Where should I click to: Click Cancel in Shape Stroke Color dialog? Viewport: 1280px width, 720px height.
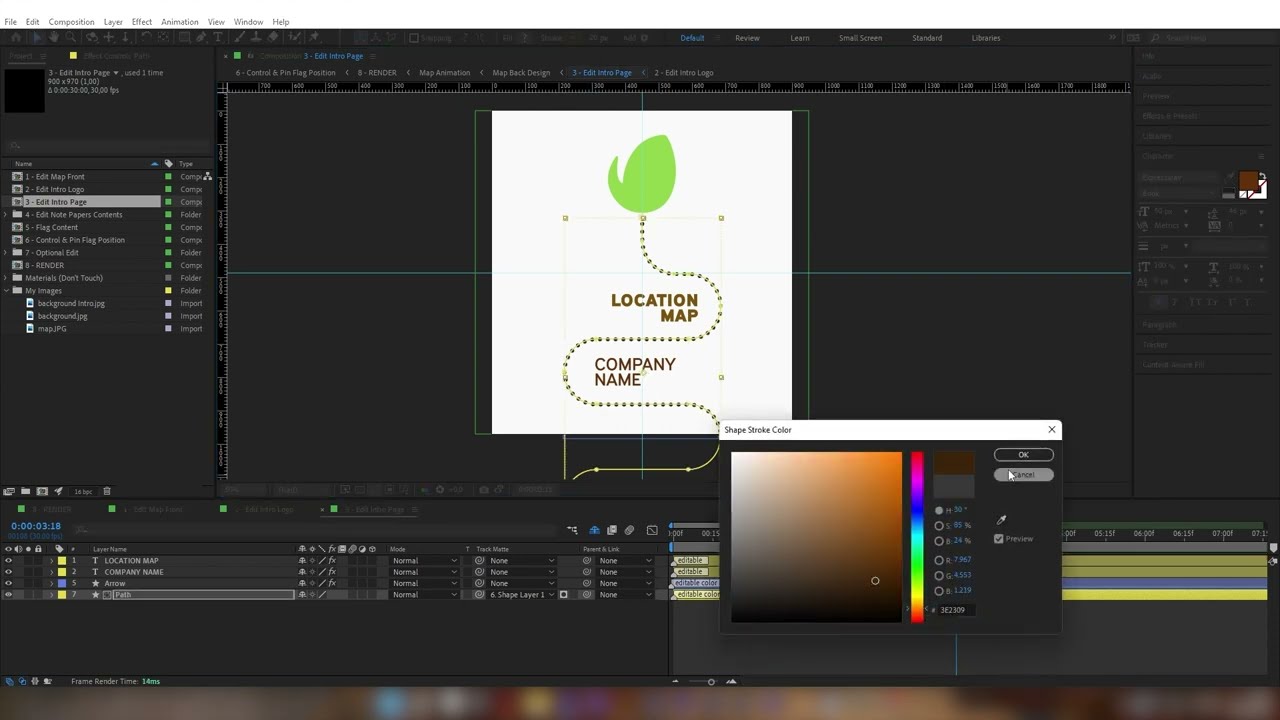pos(1023,475)
